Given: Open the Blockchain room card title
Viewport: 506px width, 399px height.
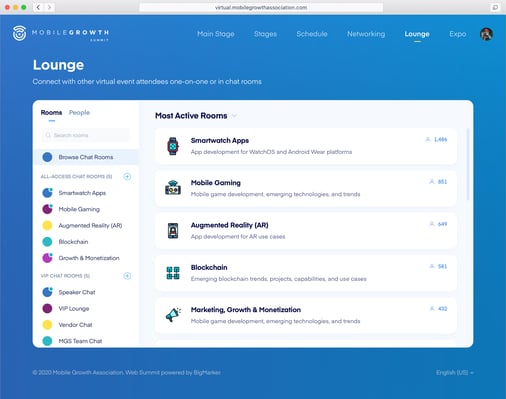Looking at the screenshot, I should pos(209,267).
